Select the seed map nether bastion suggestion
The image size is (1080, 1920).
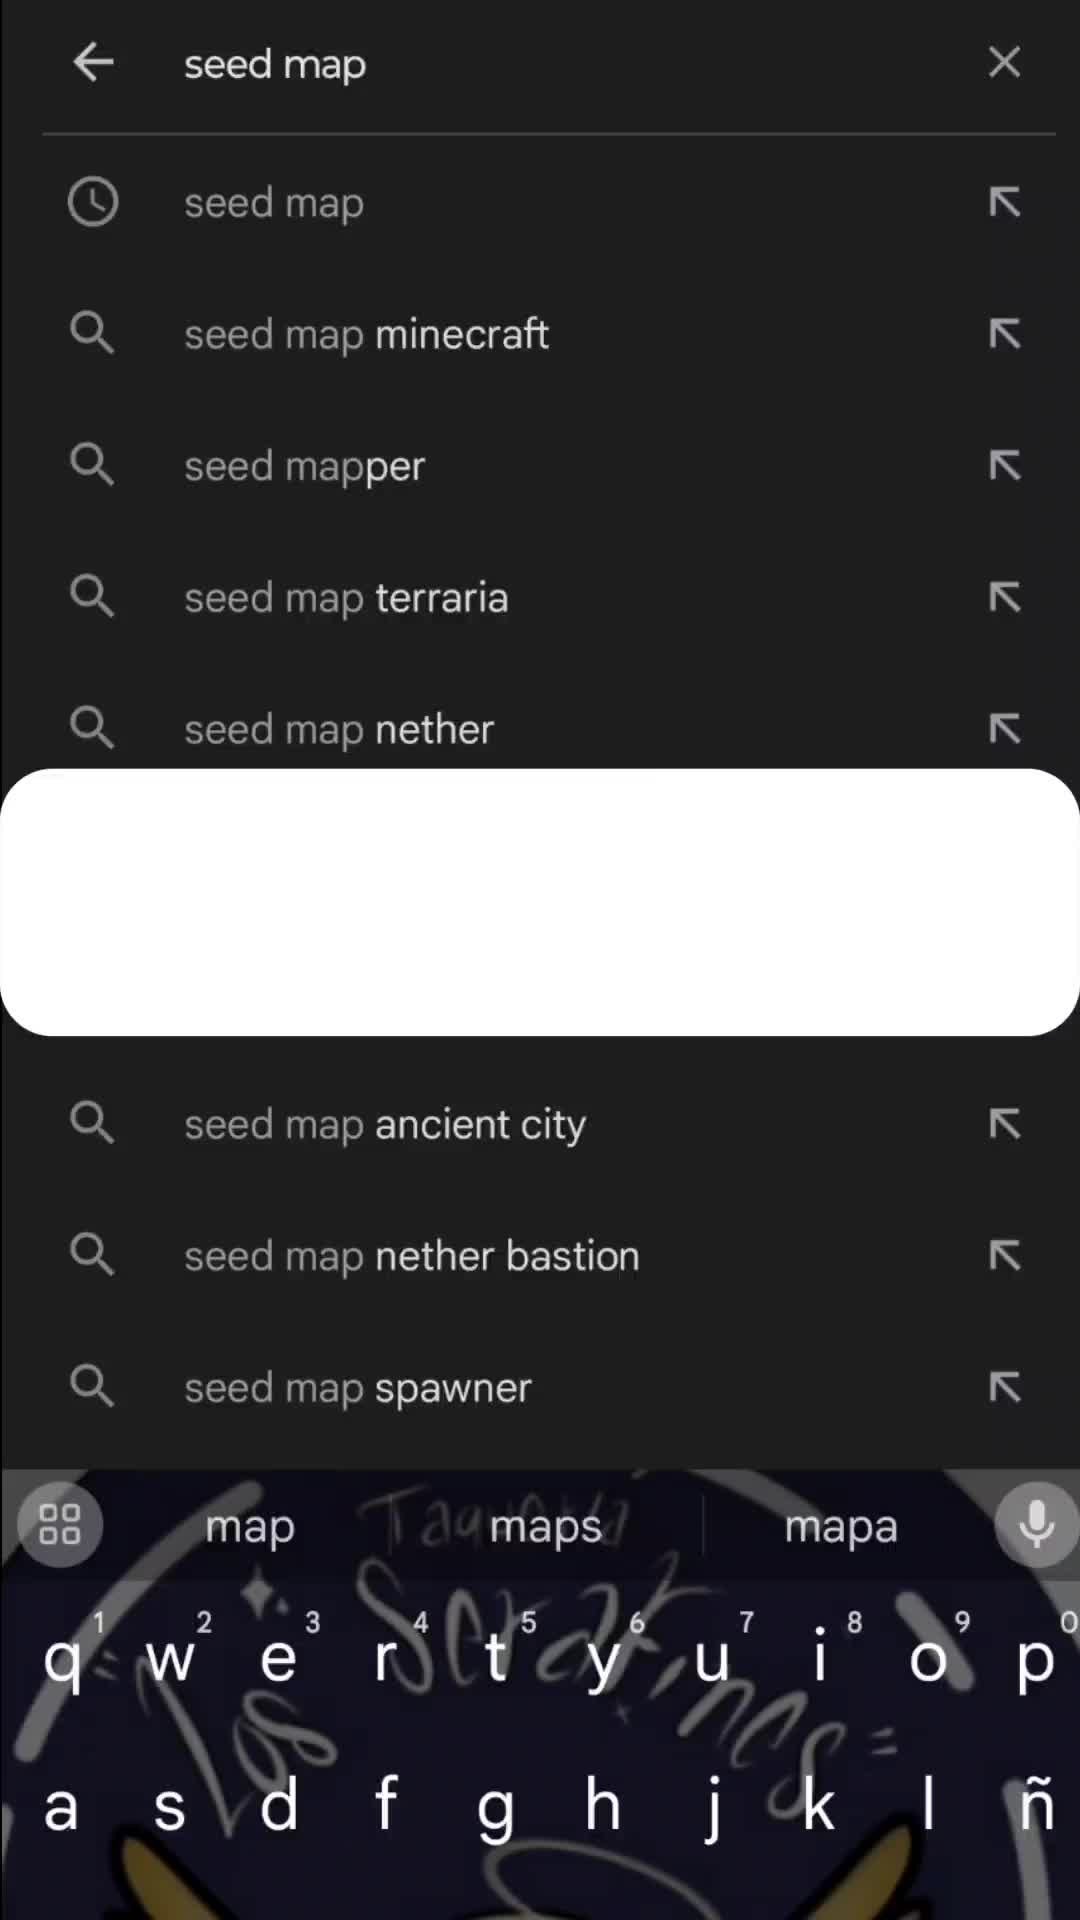click(411, 1256)
